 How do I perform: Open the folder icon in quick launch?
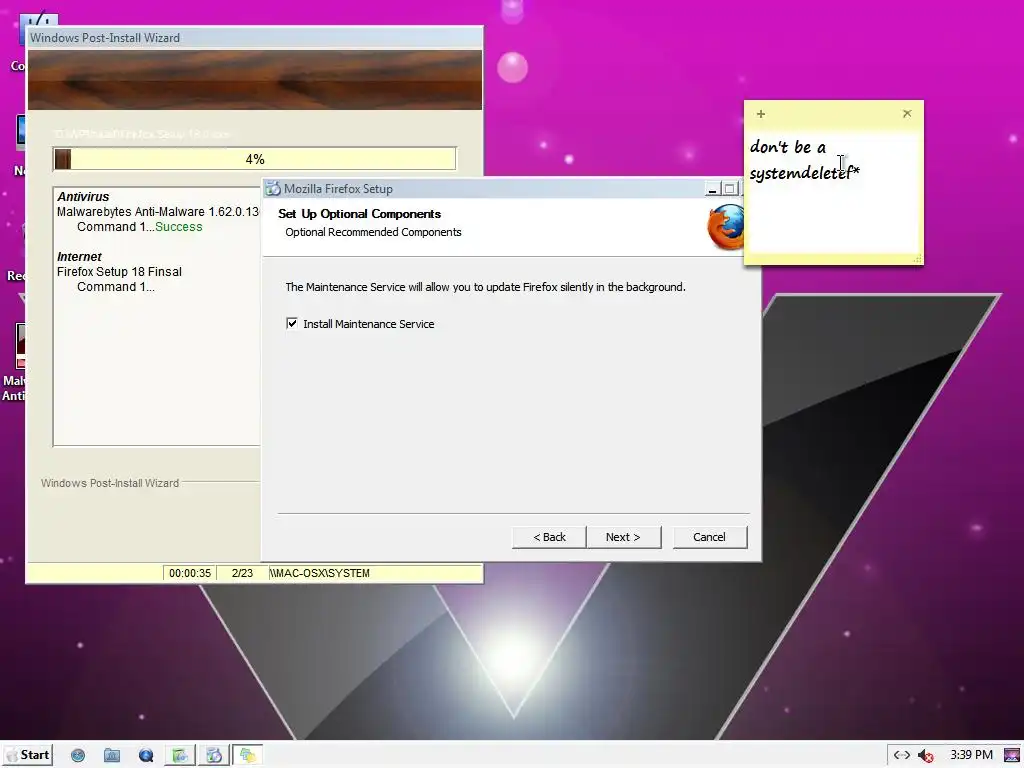112,756
